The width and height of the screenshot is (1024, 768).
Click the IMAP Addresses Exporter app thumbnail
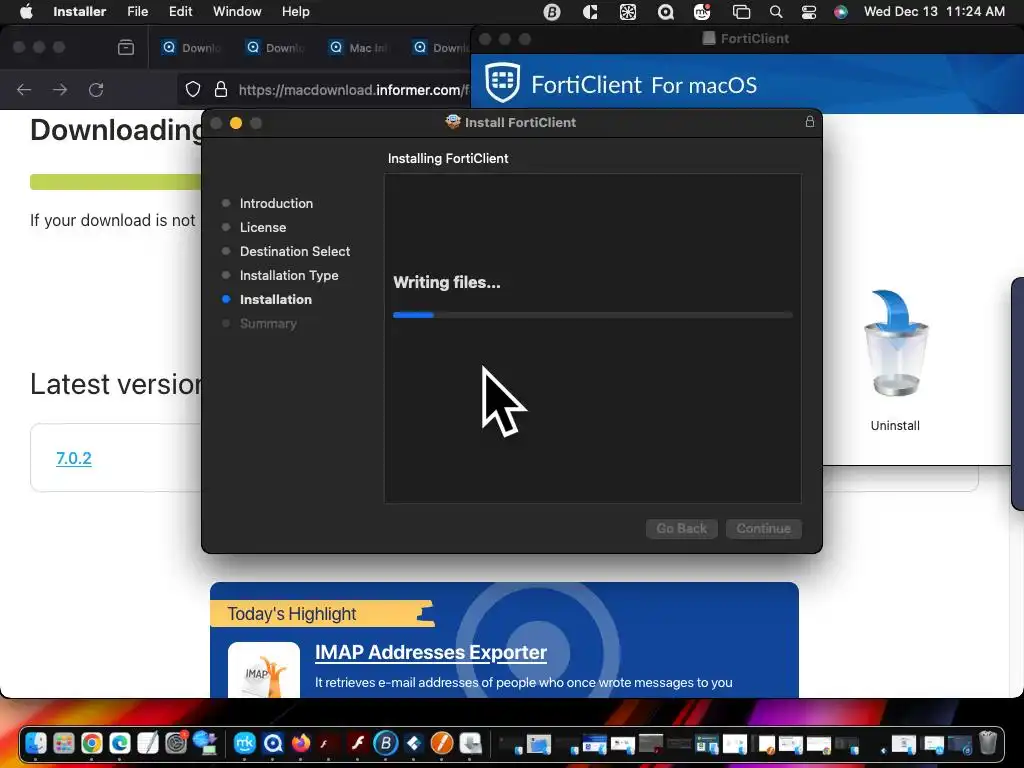tap(264, 670)
